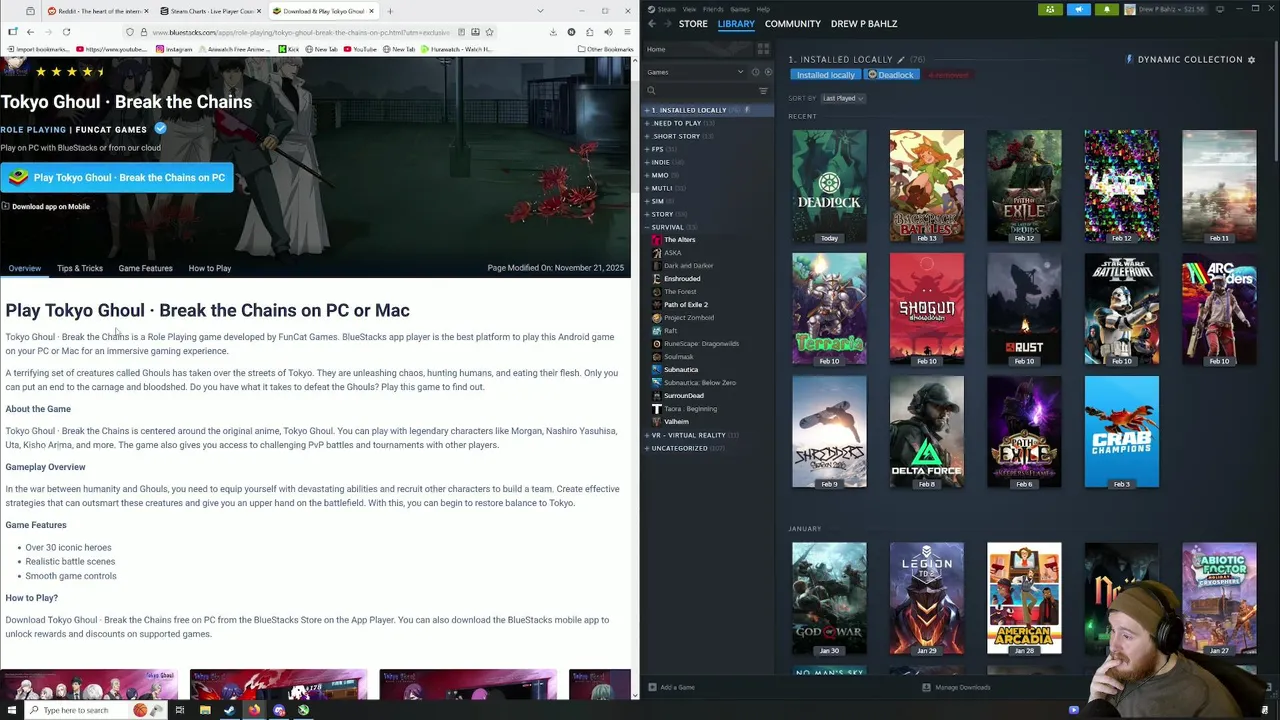Viewport: 1280px width, 720px height.
Task: Click Play Tokyo Ghoul on PC button
Action: pyautogui.click(x=117, y=178)
